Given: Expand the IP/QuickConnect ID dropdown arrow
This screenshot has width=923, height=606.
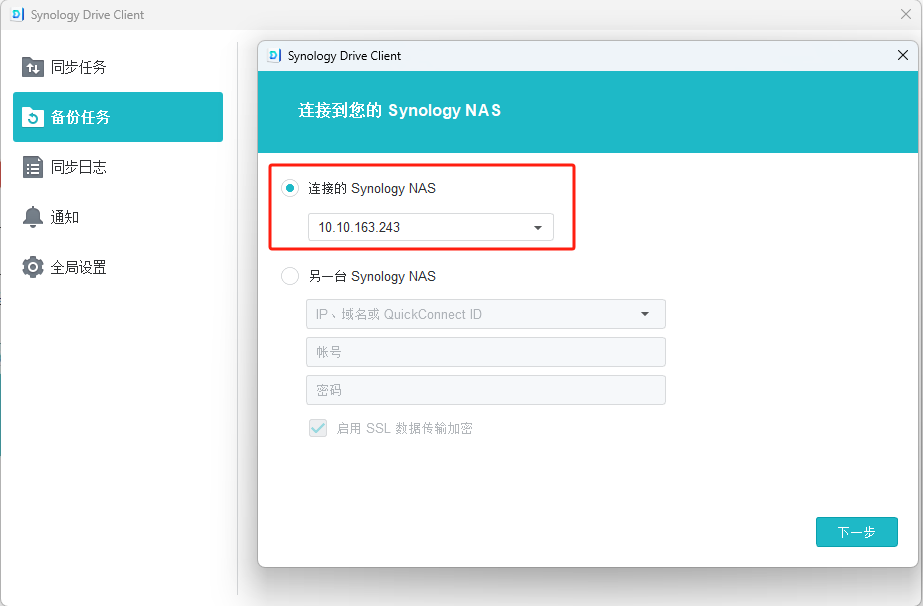Looking at the screenshot, I should (x=645, y=314).
